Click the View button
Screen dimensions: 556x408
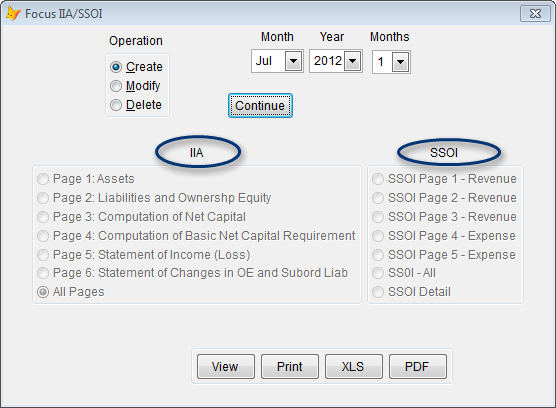point(226,367)
